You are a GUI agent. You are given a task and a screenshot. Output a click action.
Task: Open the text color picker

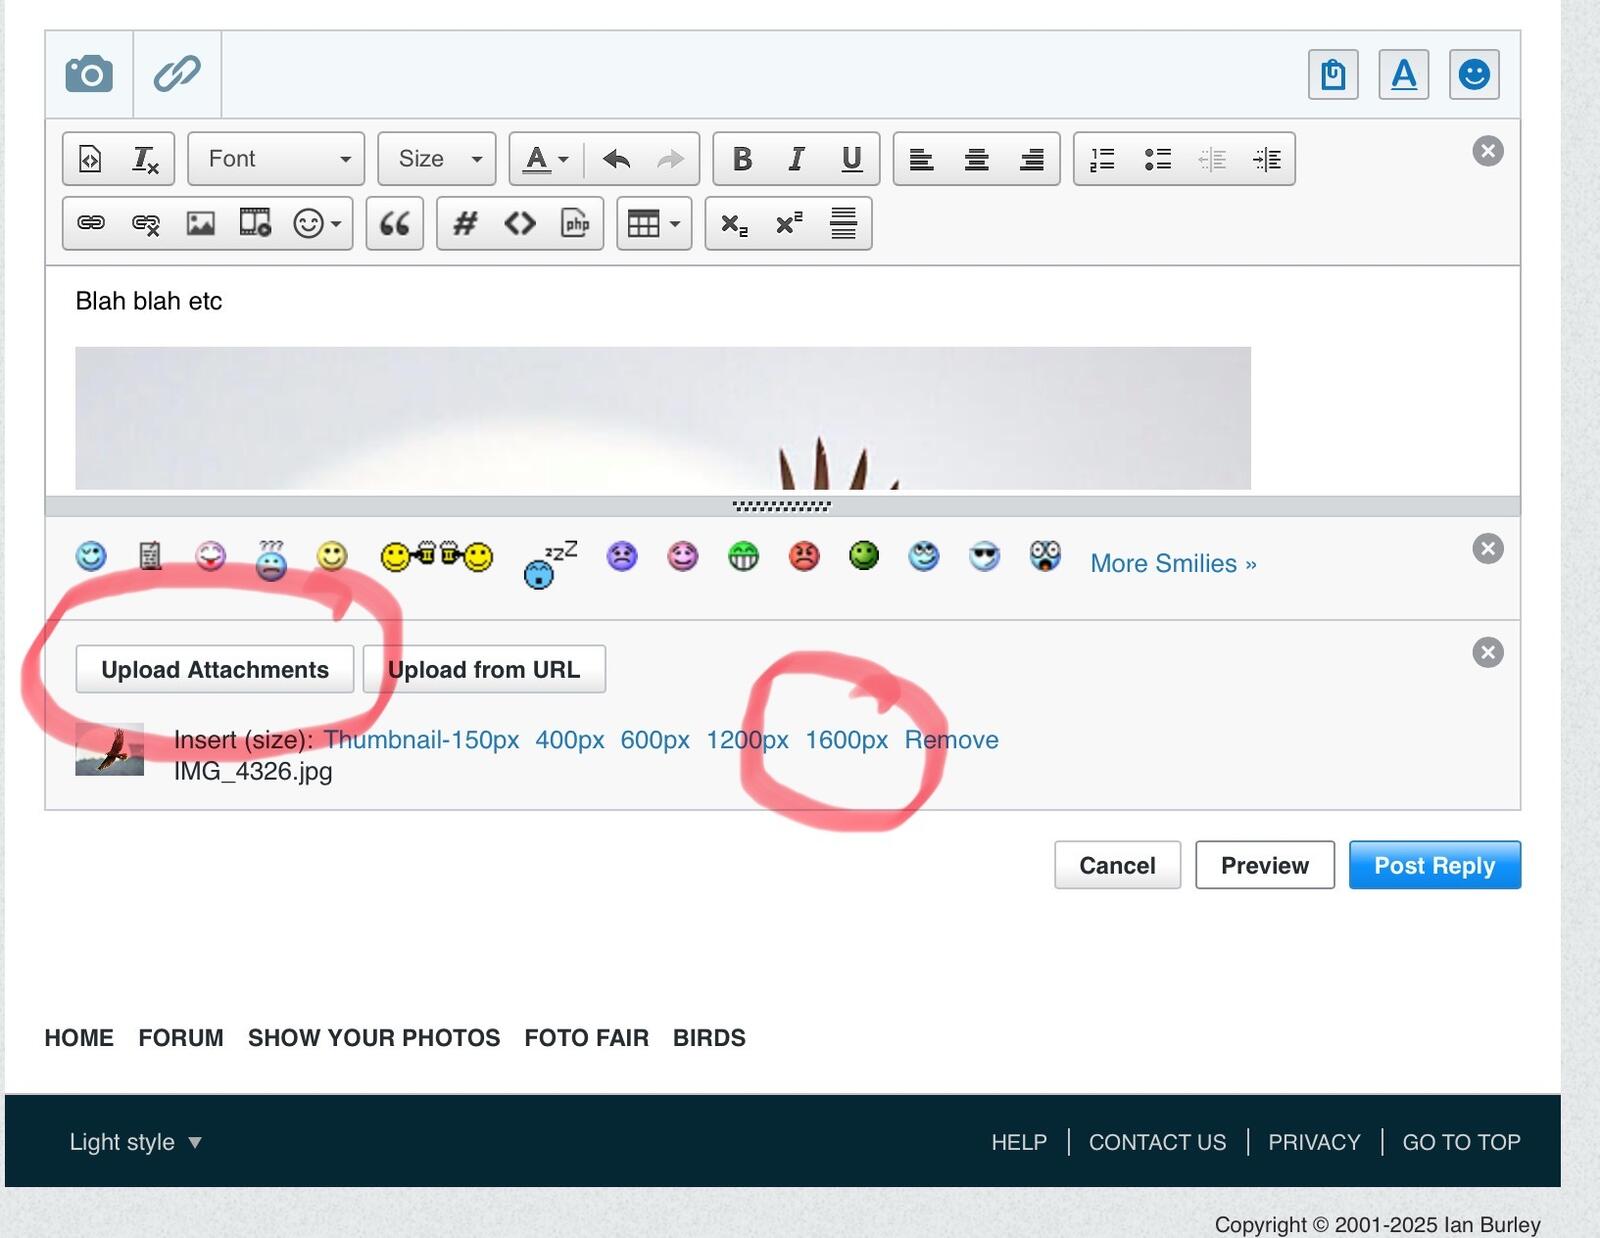coord(546,159)
